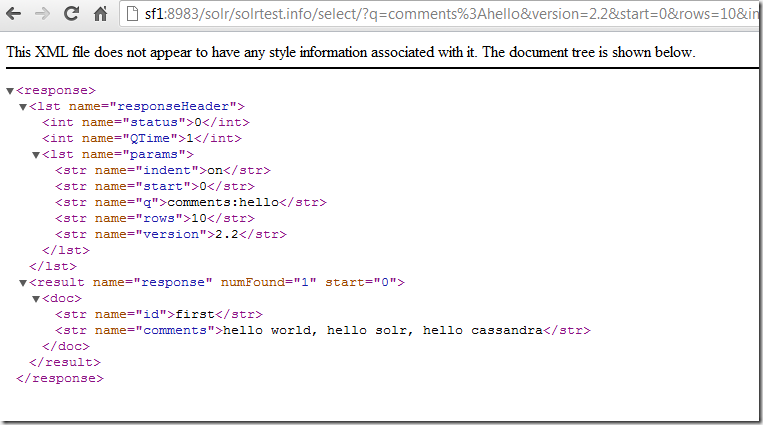This screenshot has height=425, width=763.
Task: Click the browser Forward arrow
Action: pyautogui.click(x=42, y=14)
